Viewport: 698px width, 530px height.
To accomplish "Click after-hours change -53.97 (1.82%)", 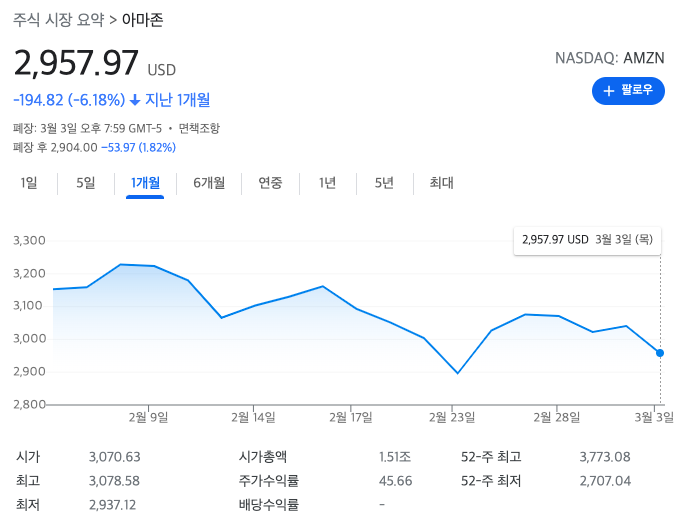I will (138, 147).
